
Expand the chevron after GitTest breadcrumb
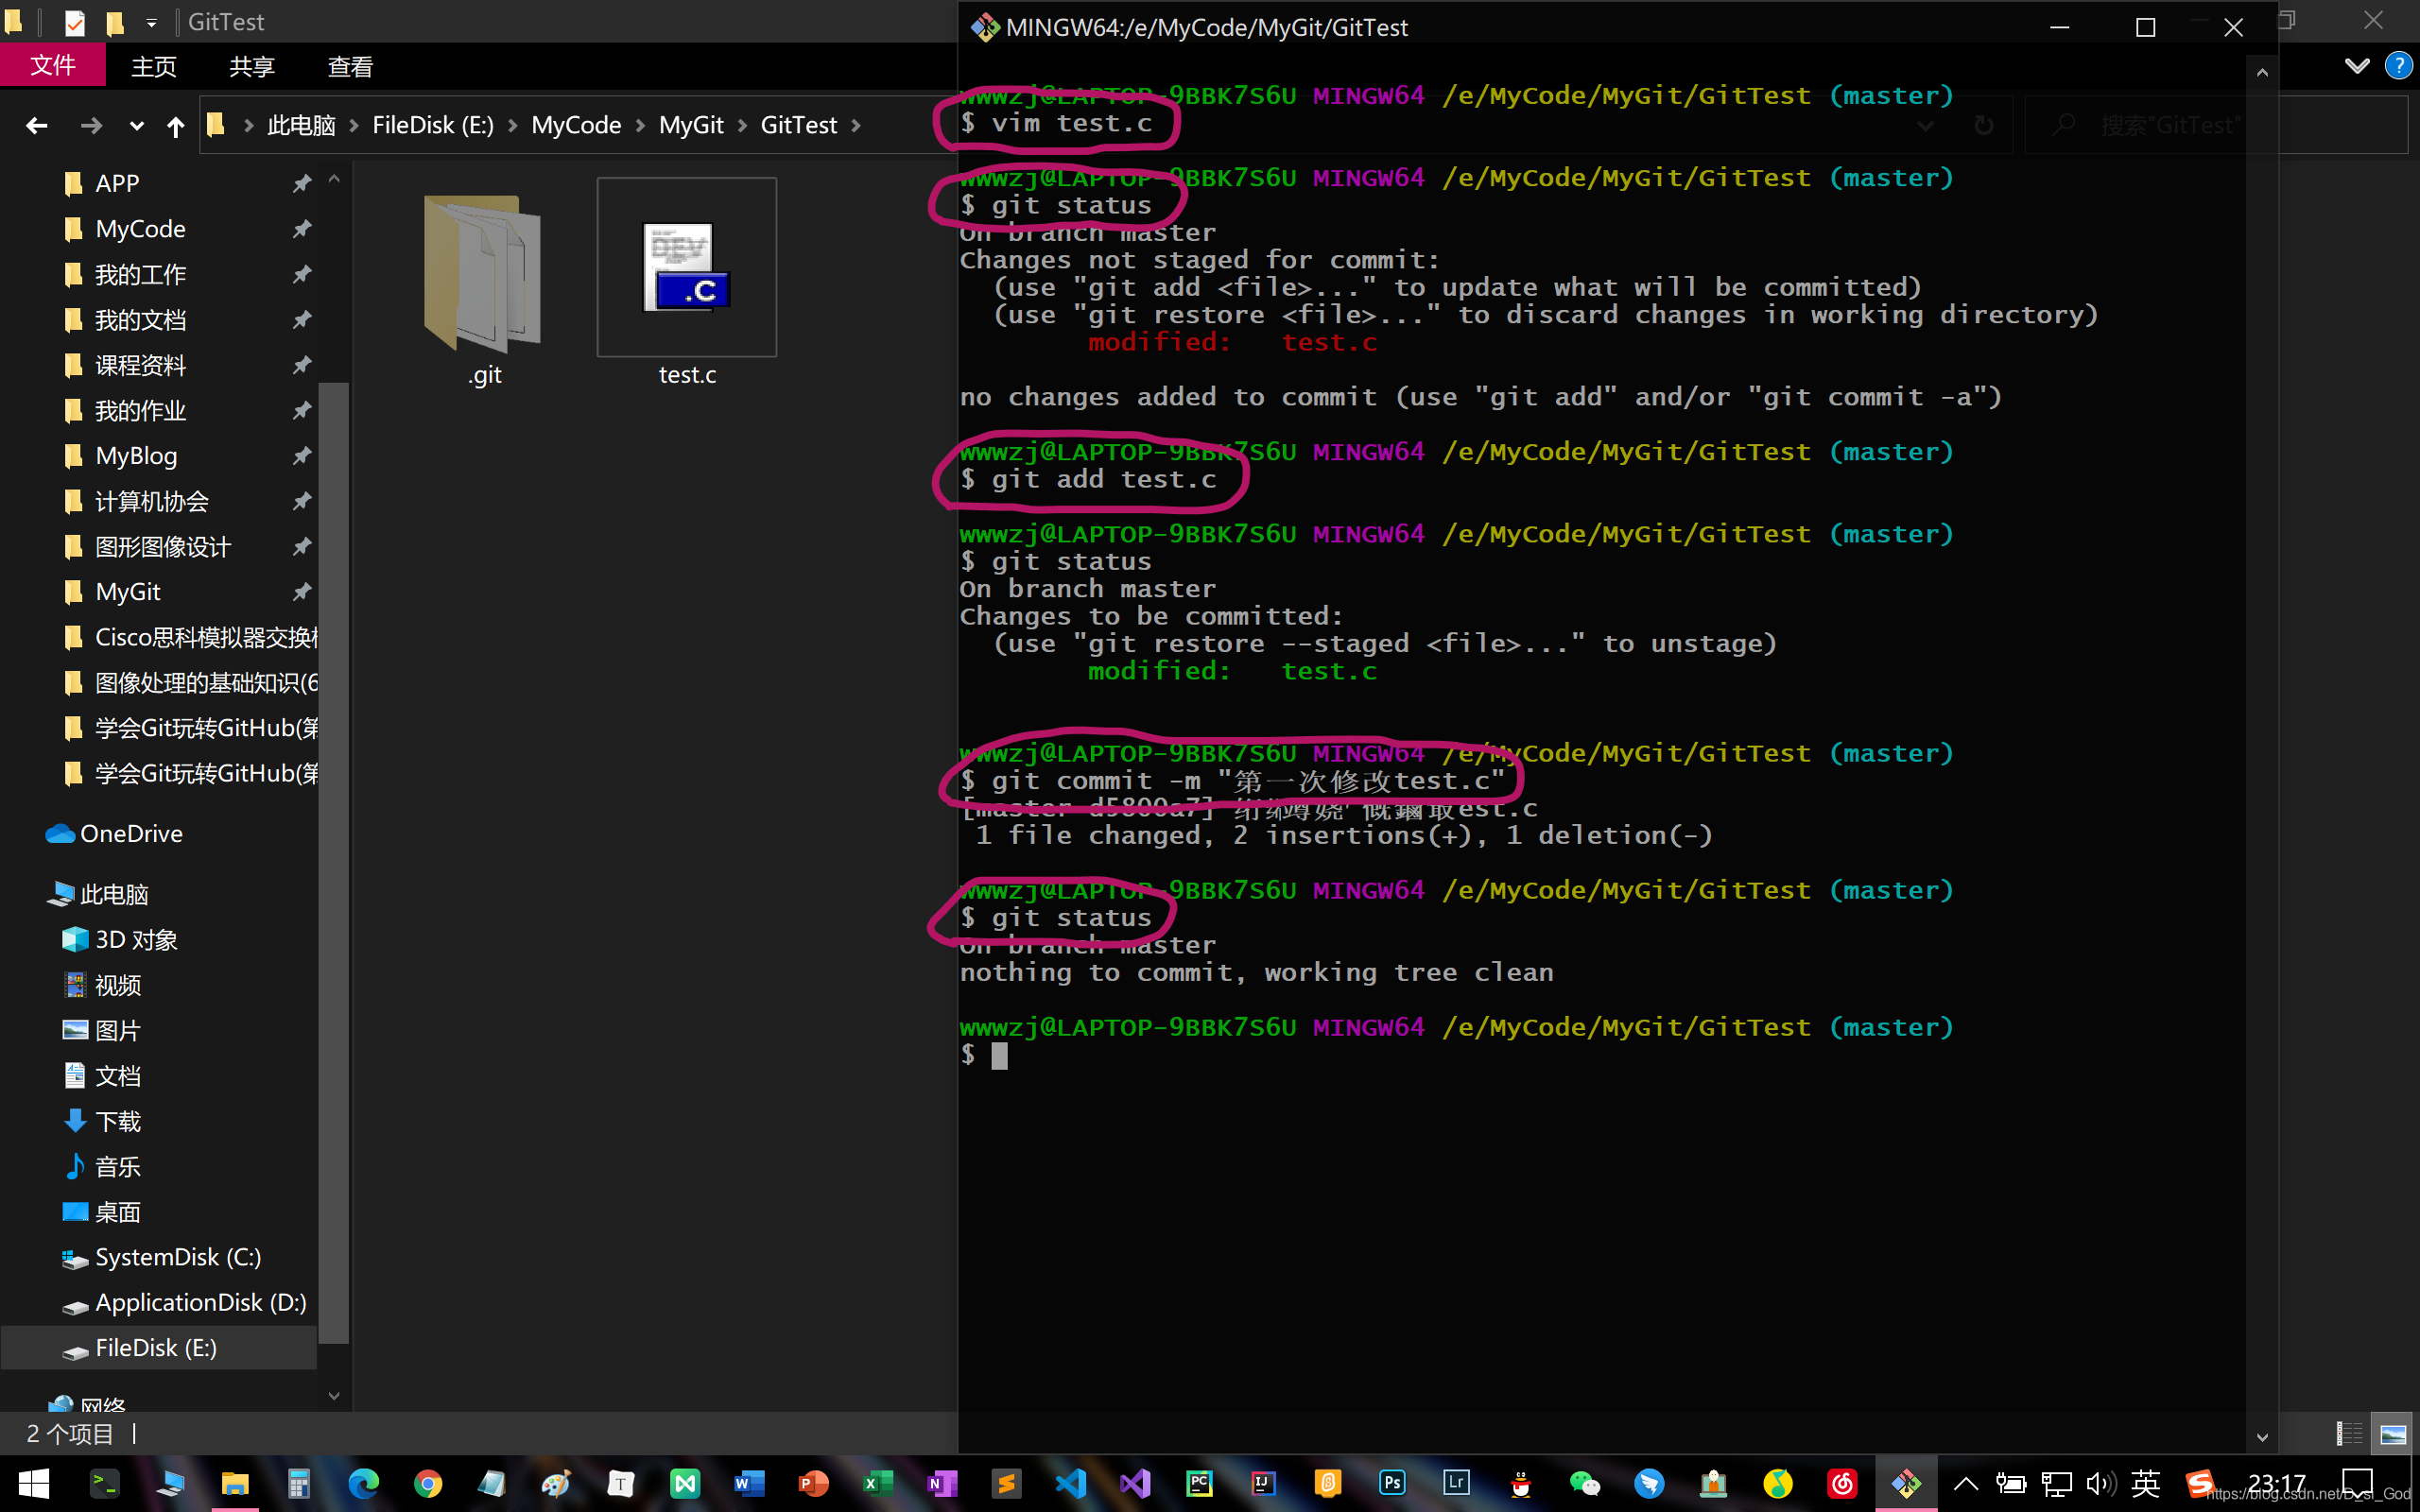(856, 126)
